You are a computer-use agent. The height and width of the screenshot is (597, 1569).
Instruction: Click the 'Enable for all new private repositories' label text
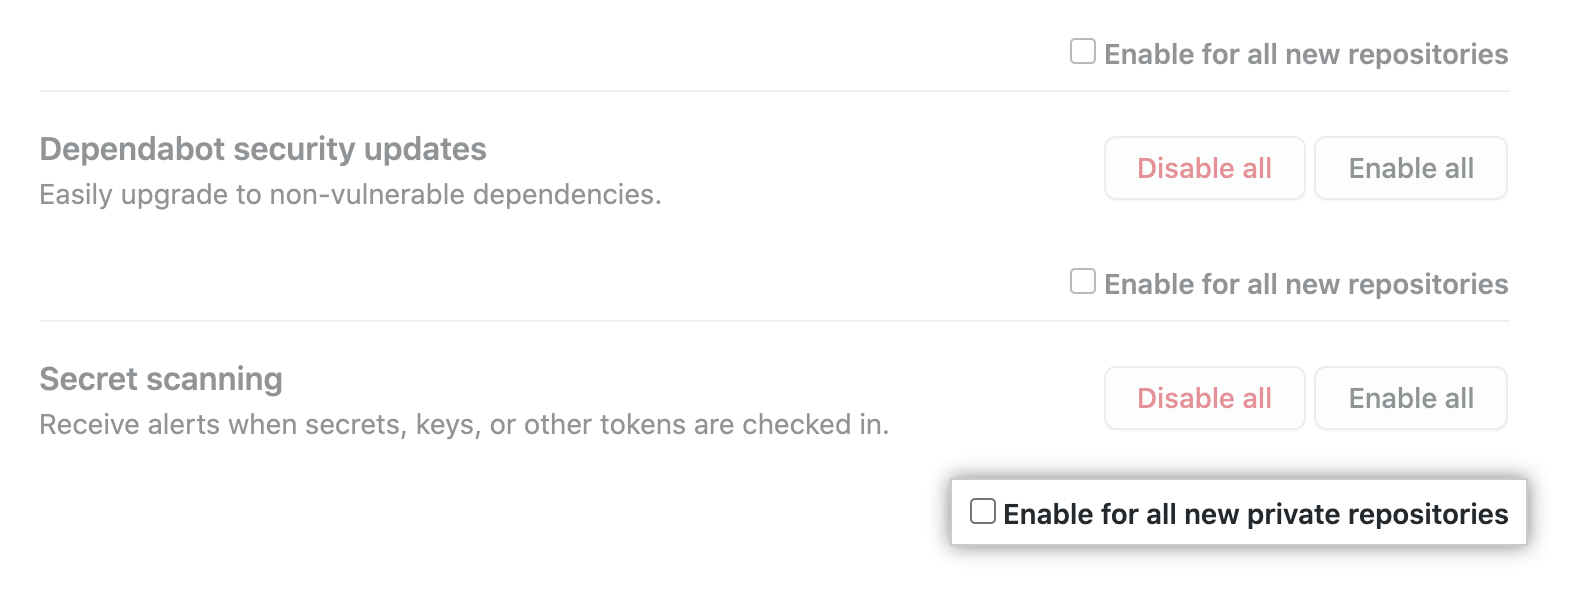tap(1255, 514)
